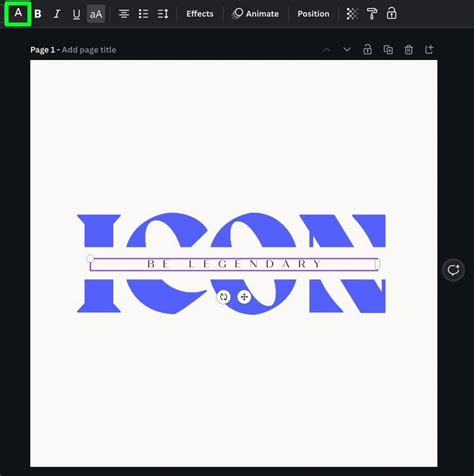Move page down with chevron arrow
This screenshot has width=474, height=476.
[x=347, y=50]
